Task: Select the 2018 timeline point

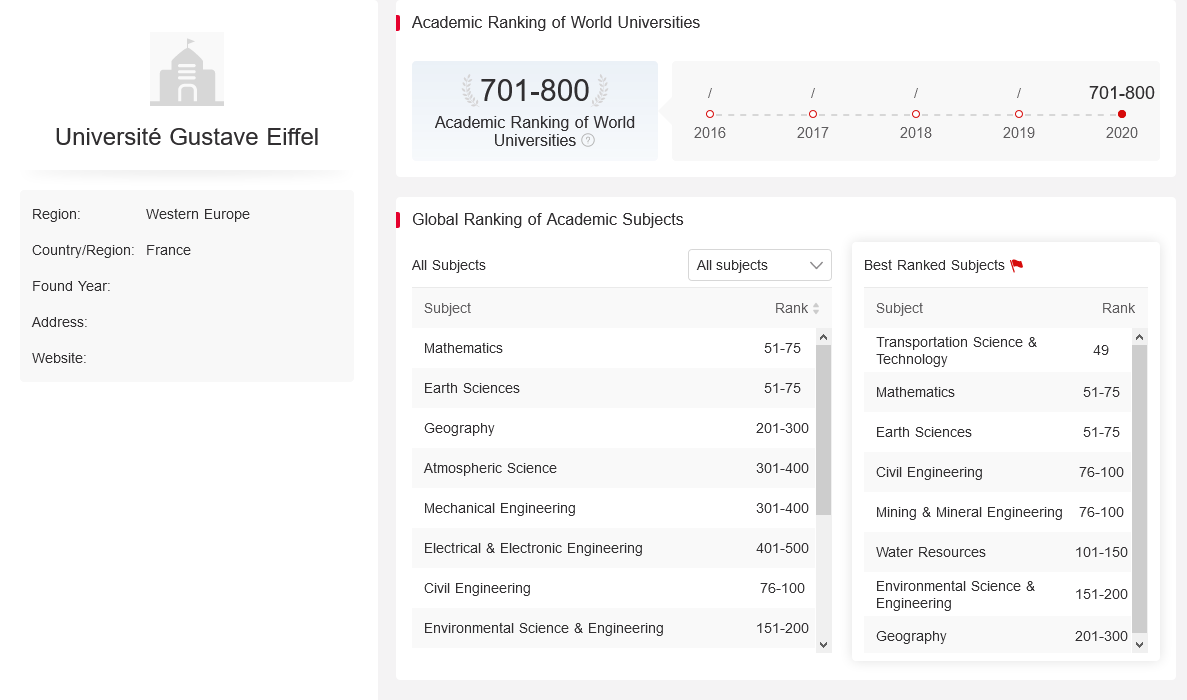Action: pos(915,114)
